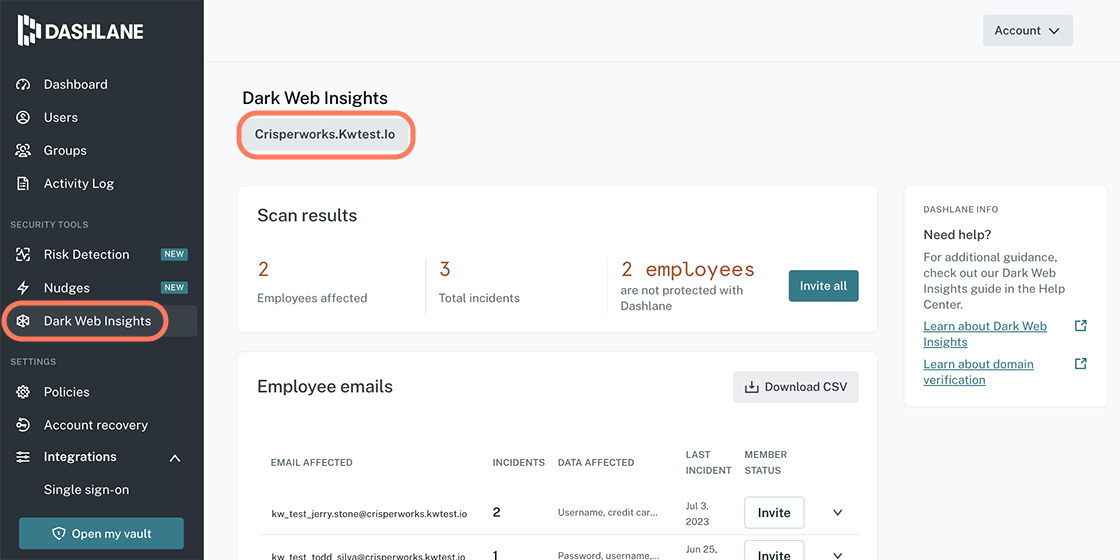Click the Employee emails heading

pyautogui.click(x=325, y=387)
